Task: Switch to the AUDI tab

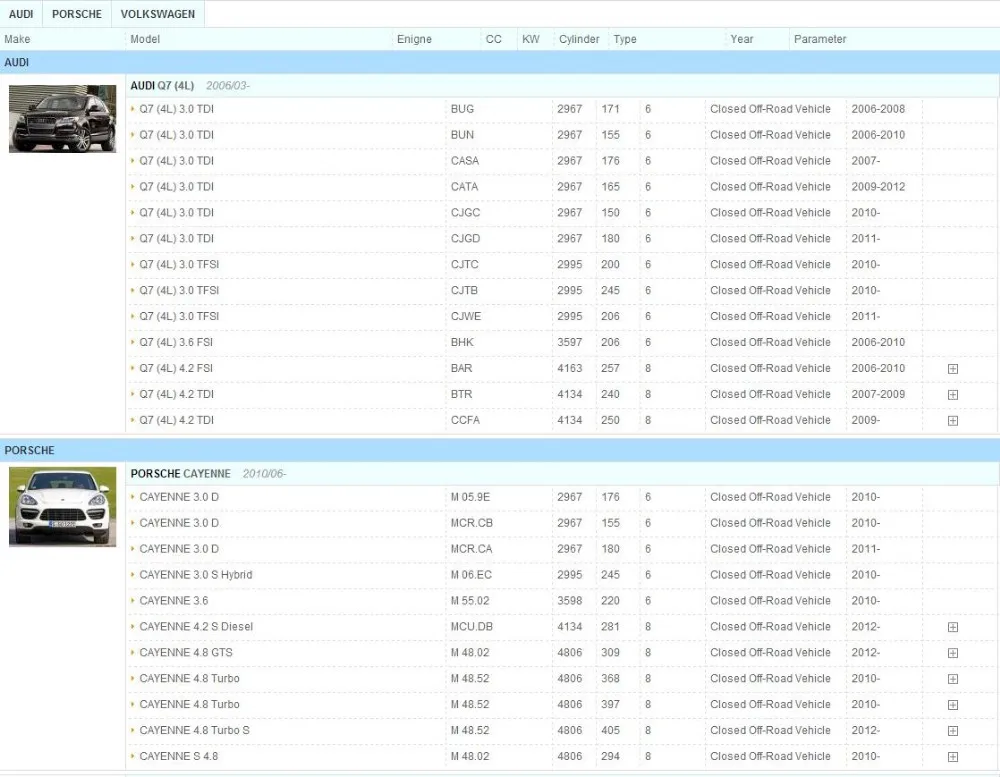Action: click(x=21, y=14)
